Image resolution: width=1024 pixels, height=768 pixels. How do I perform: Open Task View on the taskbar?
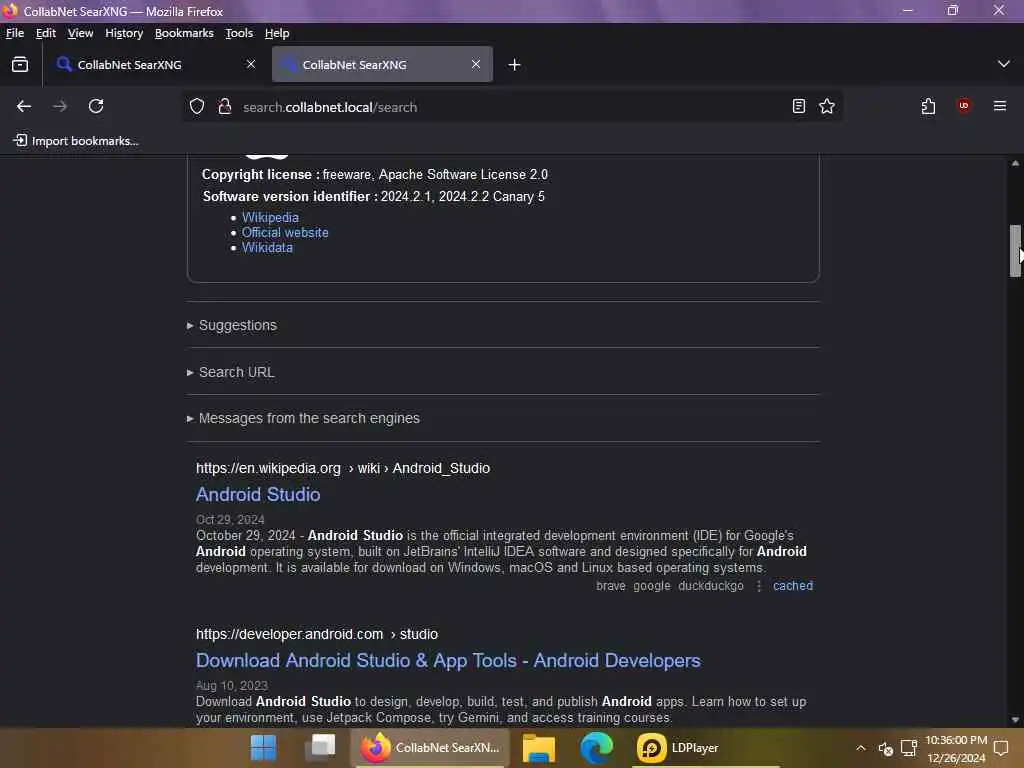(320, 747)
